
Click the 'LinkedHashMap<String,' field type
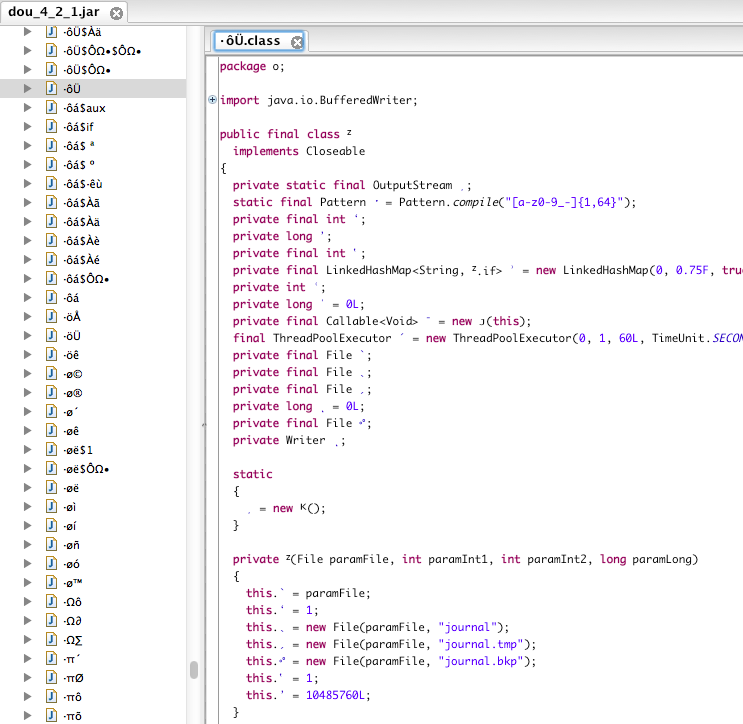[x=395, y=270]
